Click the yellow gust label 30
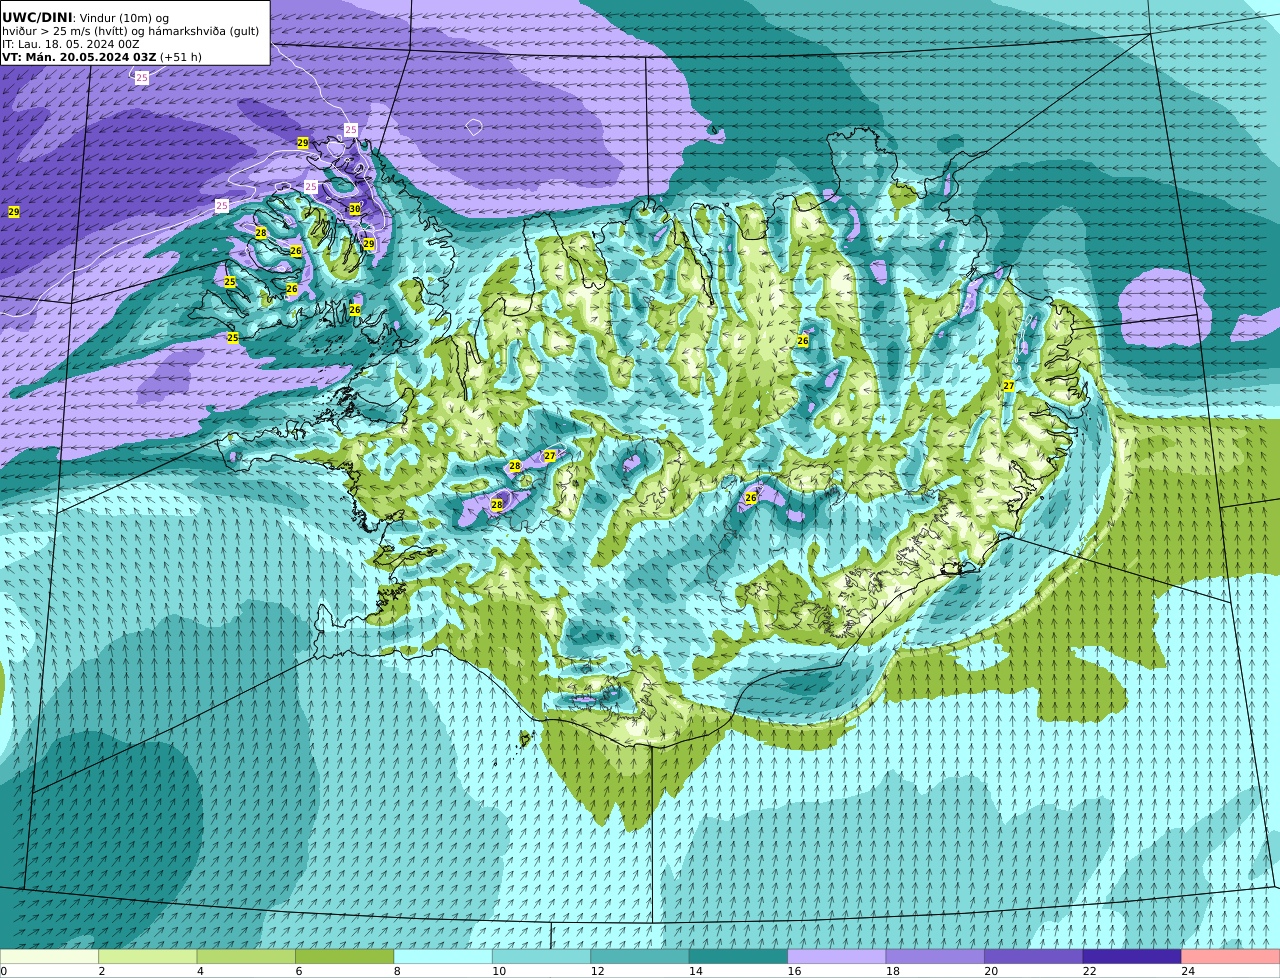Image resolution: width=1280 pixels, height=978 pixels. coord(354,209)
